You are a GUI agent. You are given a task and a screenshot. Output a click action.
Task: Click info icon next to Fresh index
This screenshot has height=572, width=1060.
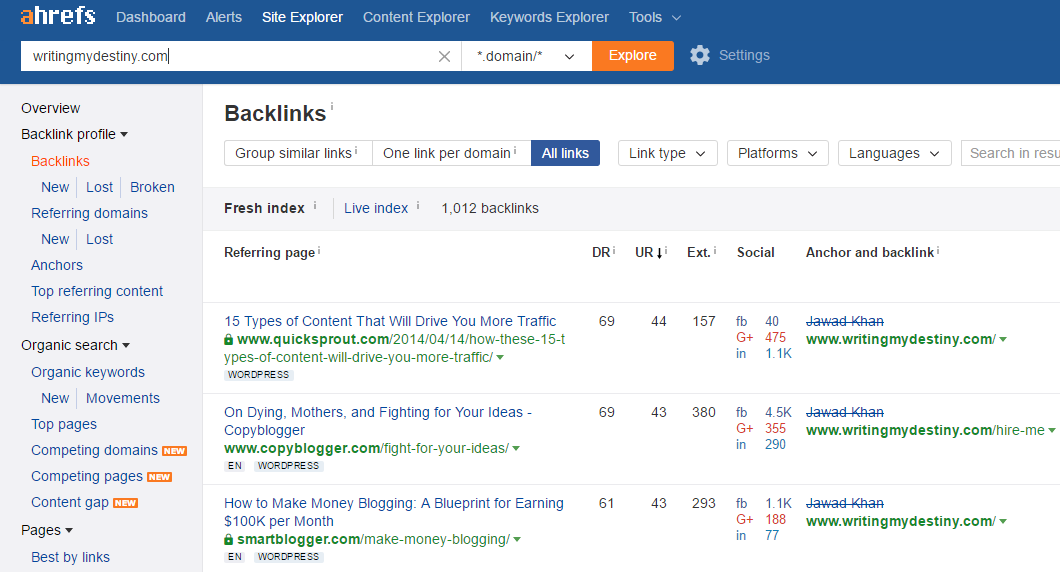tap(315, 205)
